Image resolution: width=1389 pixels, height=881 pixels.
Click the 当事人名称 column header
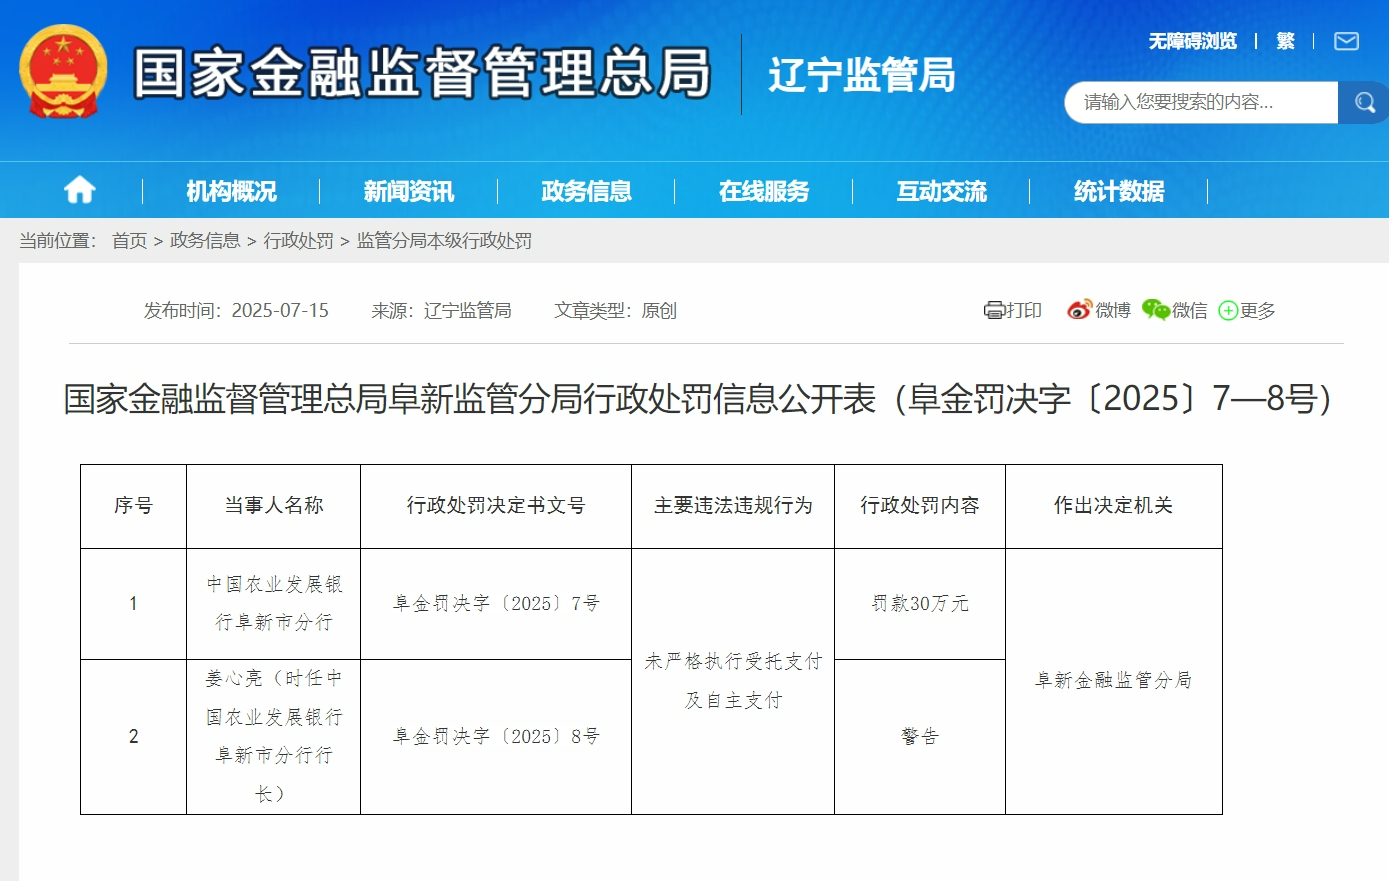(274, 506)
